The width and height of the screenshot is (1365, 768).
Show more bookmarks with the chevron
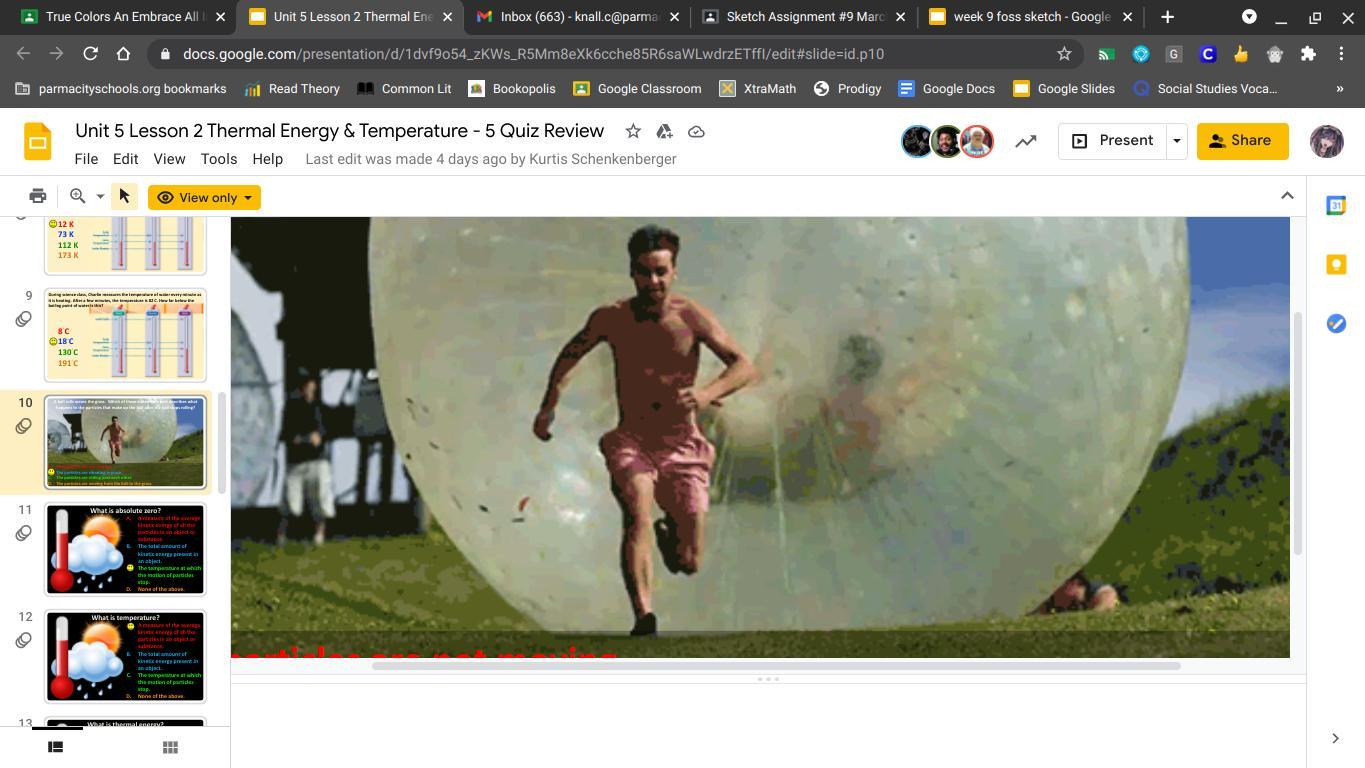[x=1340, y=89]
